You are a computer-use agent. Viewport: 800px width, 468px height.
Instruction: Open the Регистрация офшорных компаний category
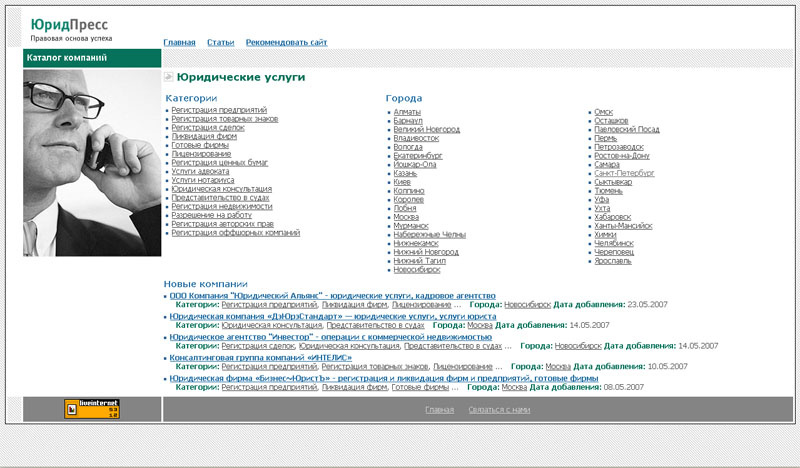click(235, 233)
